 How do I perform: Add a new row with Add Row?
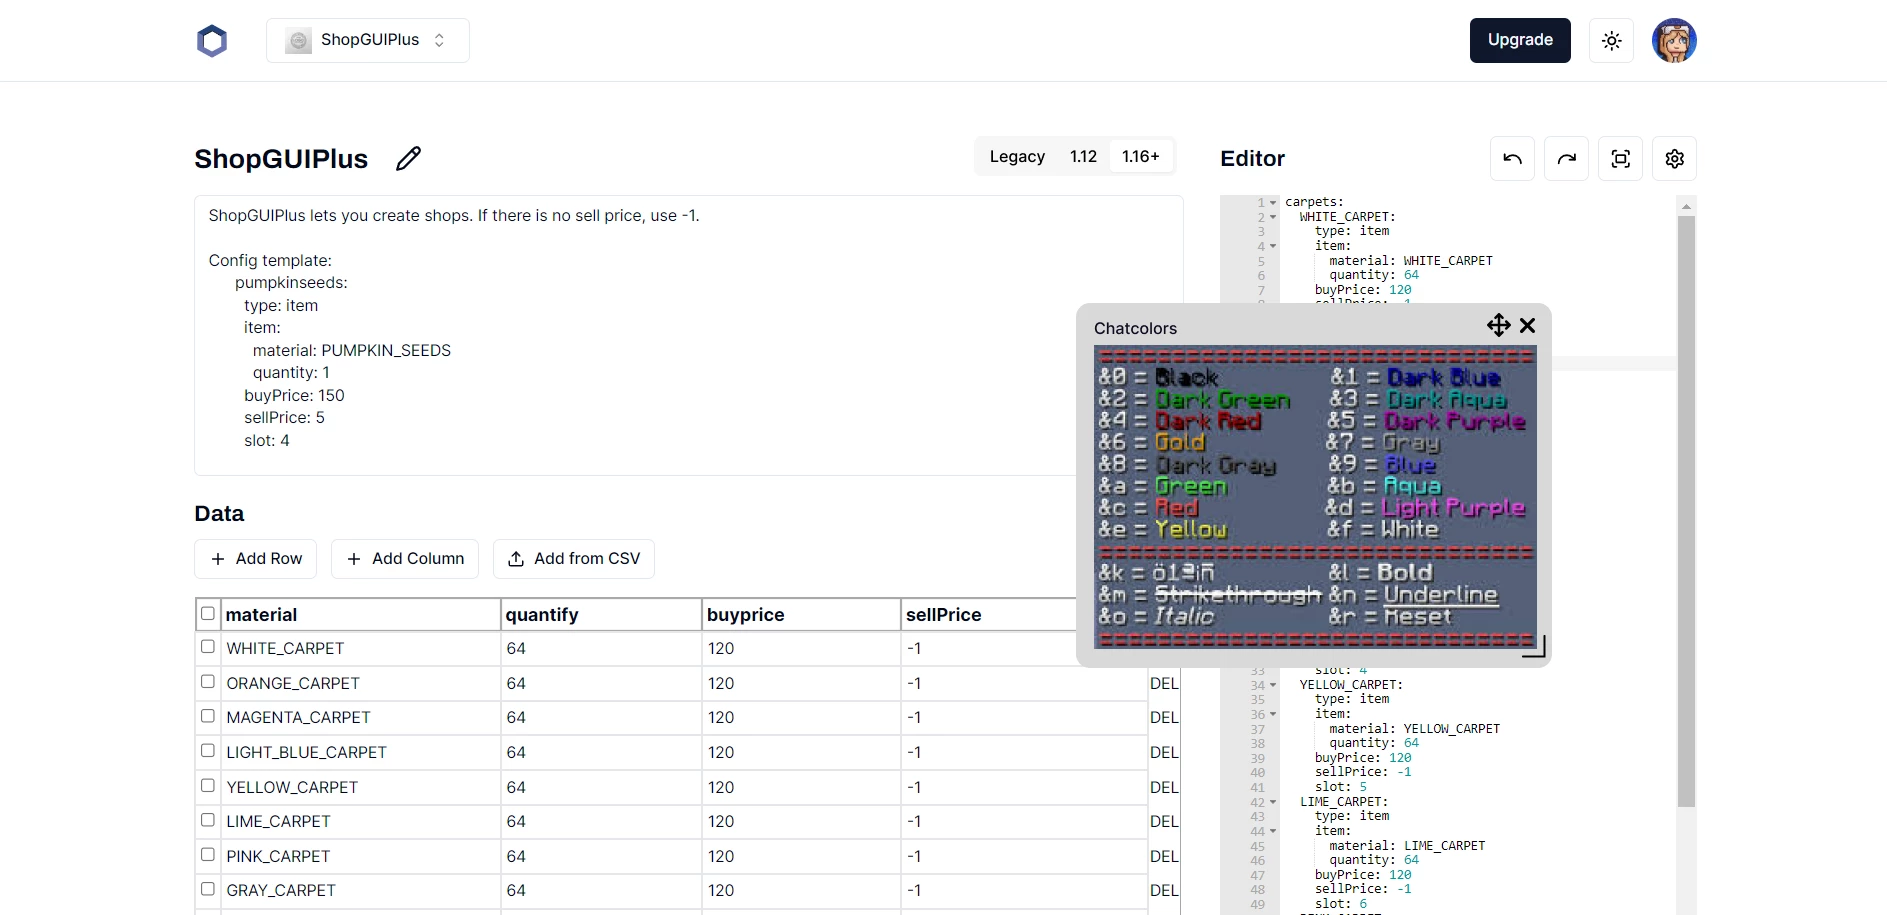point(255,558)
